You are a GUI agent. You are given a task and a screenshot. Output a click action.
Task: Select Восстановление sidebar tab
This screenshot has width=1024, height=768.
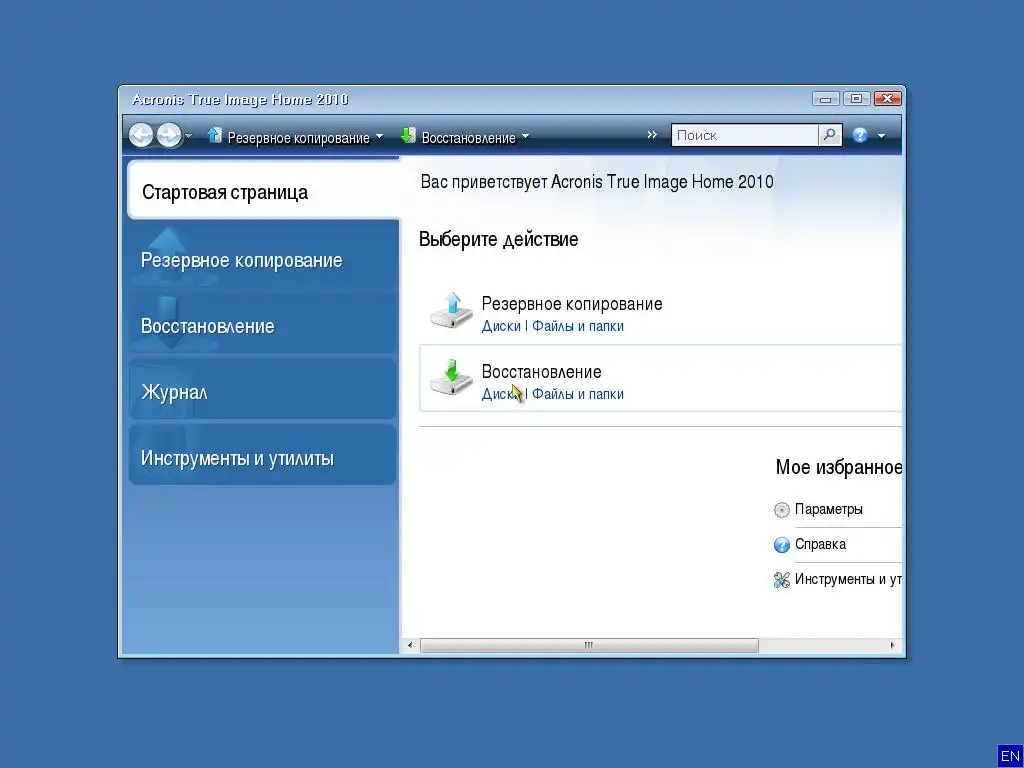click(263, 323)
